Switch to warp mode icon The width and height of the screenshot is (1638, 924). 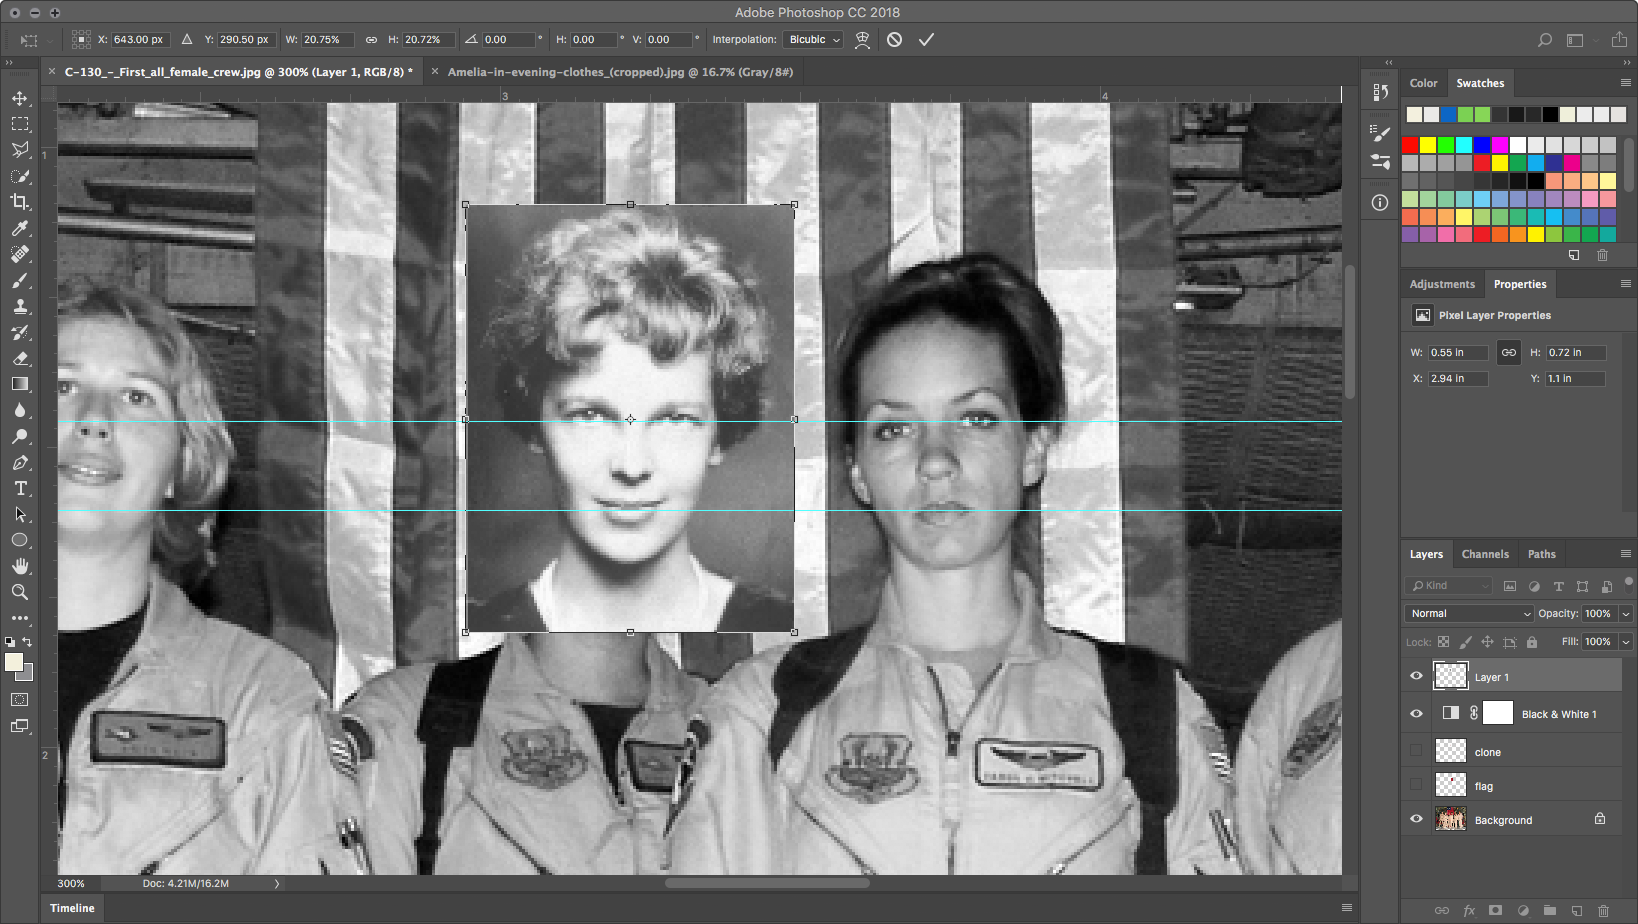coord(862,40)
